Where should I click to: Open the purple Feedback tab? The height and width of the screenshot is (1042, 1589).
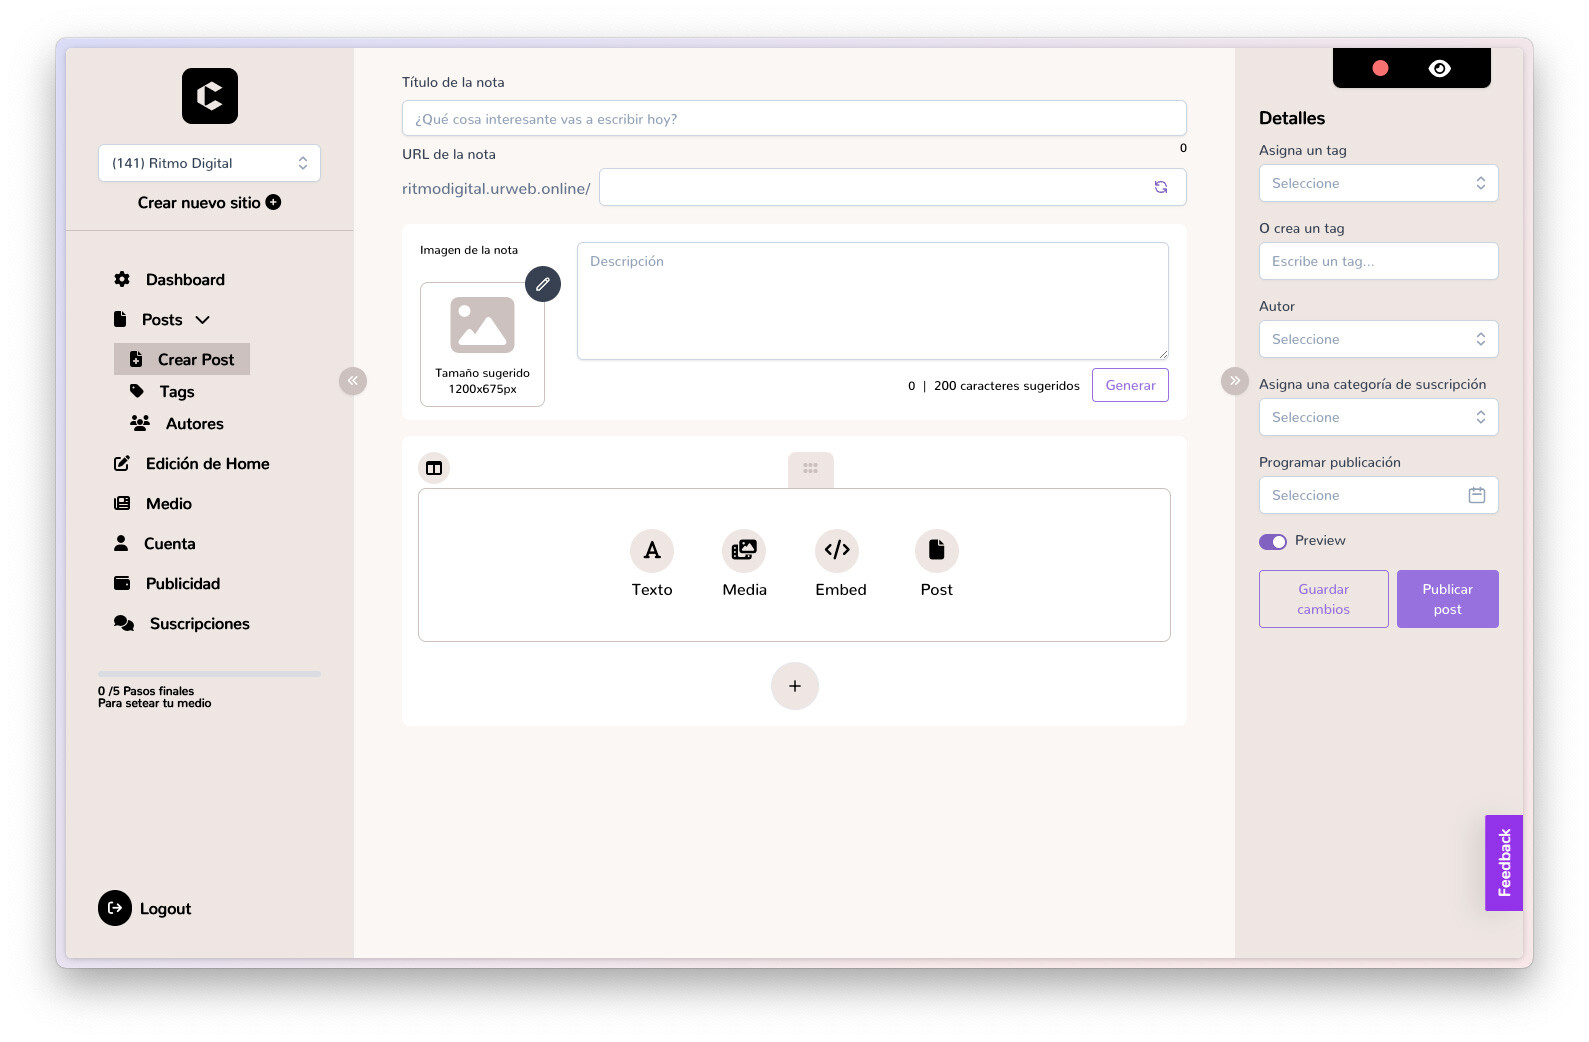1504,863
